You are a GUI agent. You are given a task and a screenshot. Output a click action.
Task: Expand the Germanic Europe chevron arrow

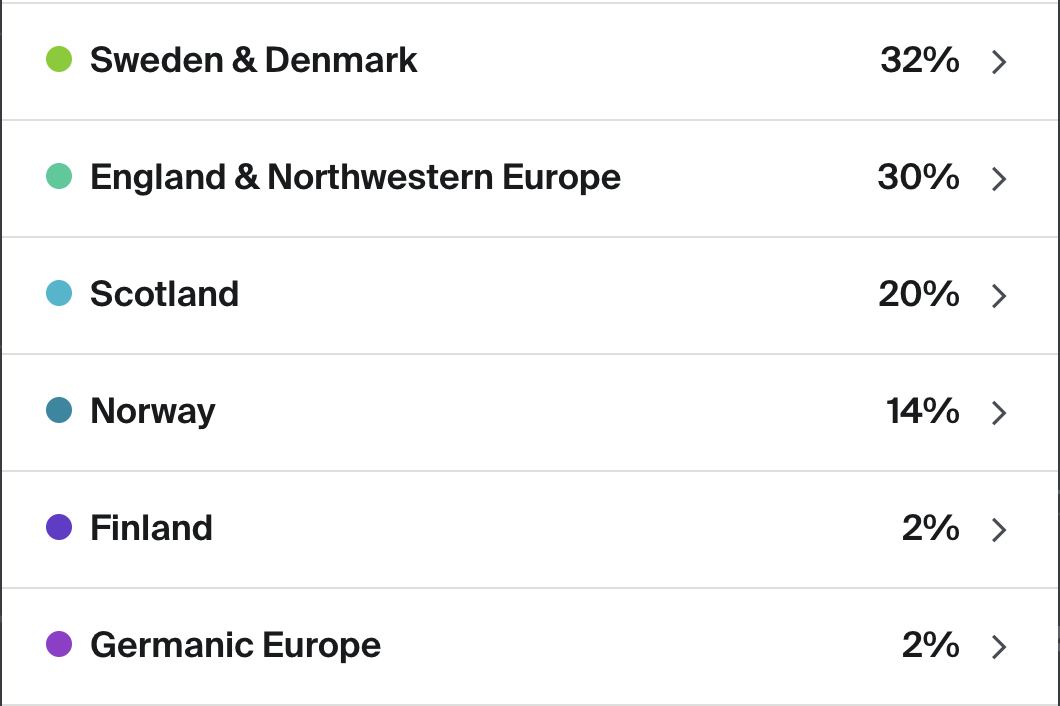(998, 647)
